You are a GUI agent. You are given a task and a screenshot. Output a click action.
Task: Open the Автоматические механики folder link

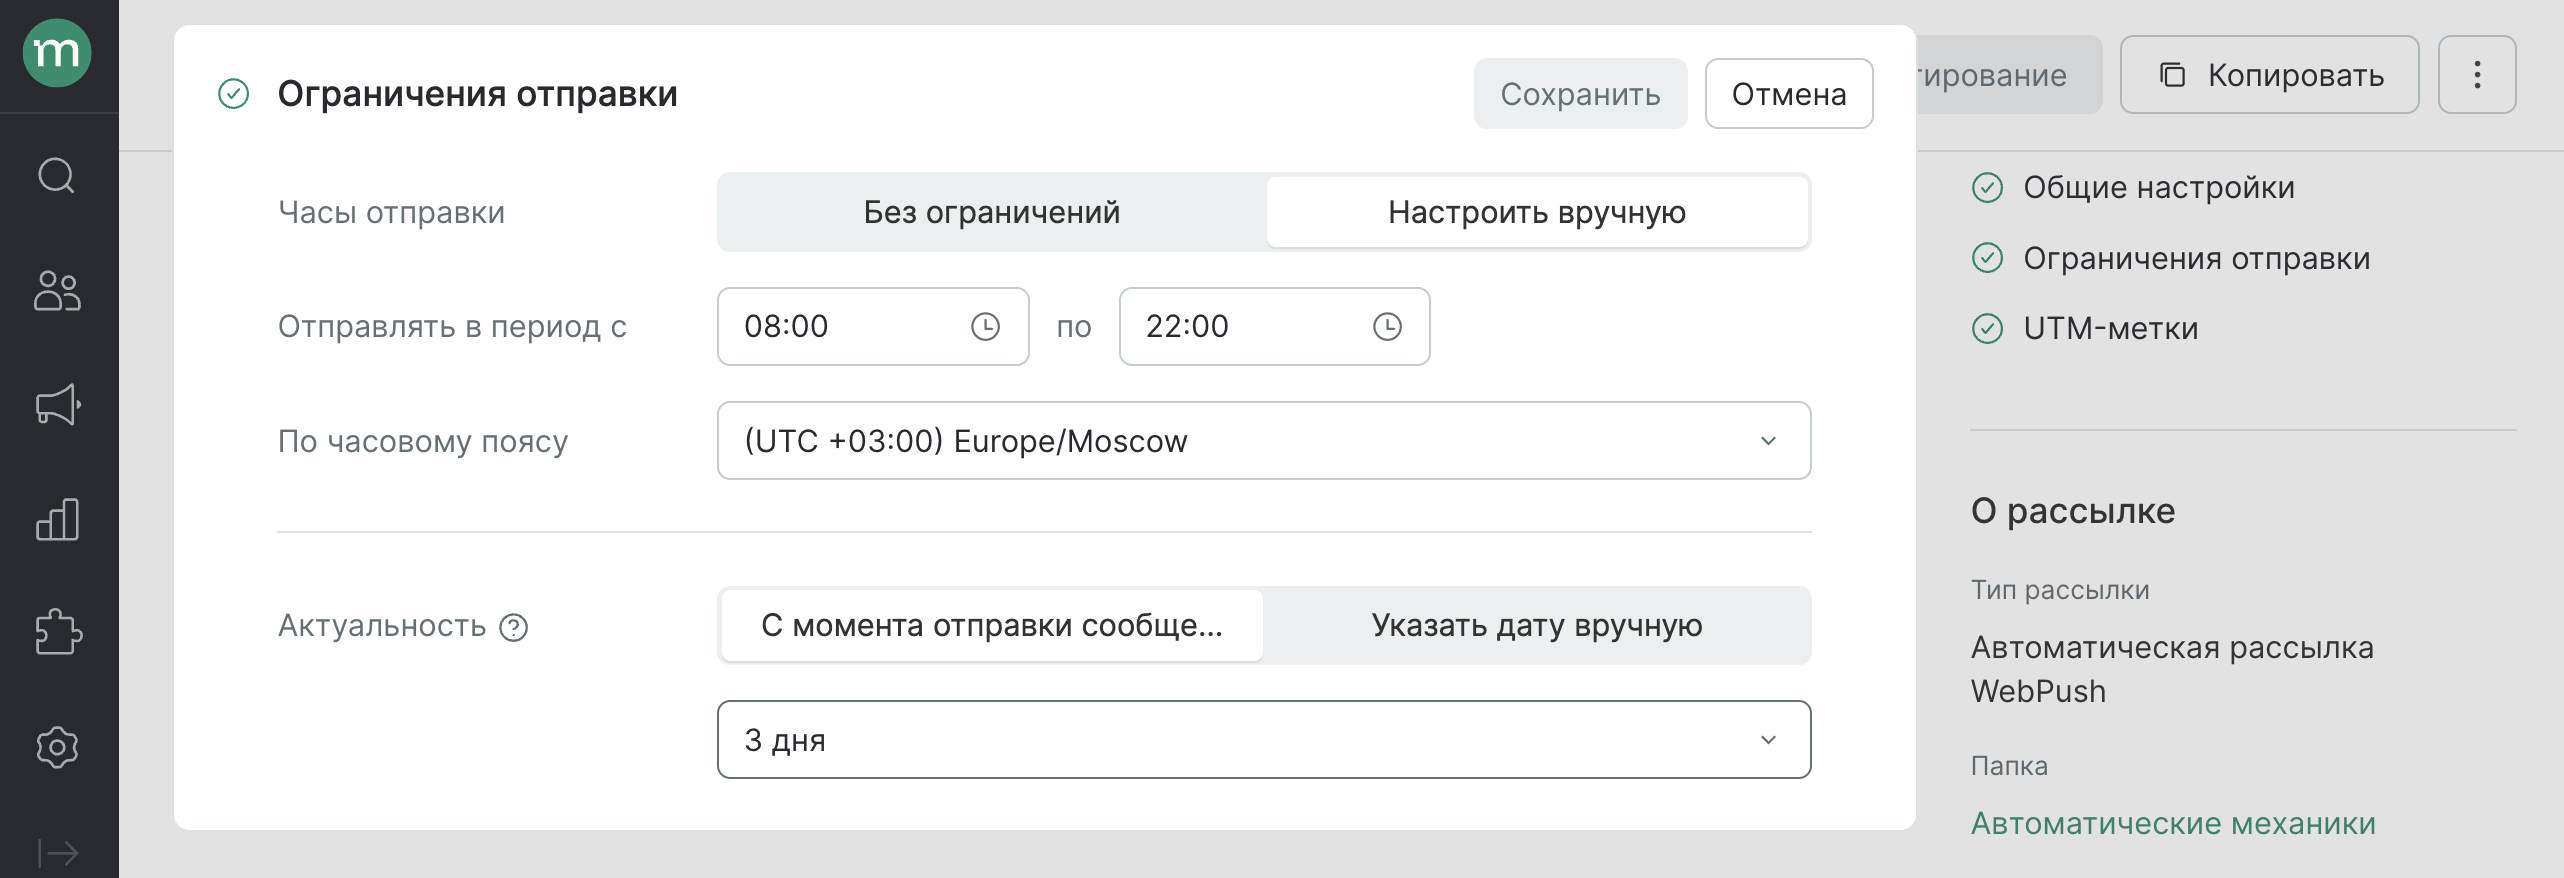click(2173, 824)
